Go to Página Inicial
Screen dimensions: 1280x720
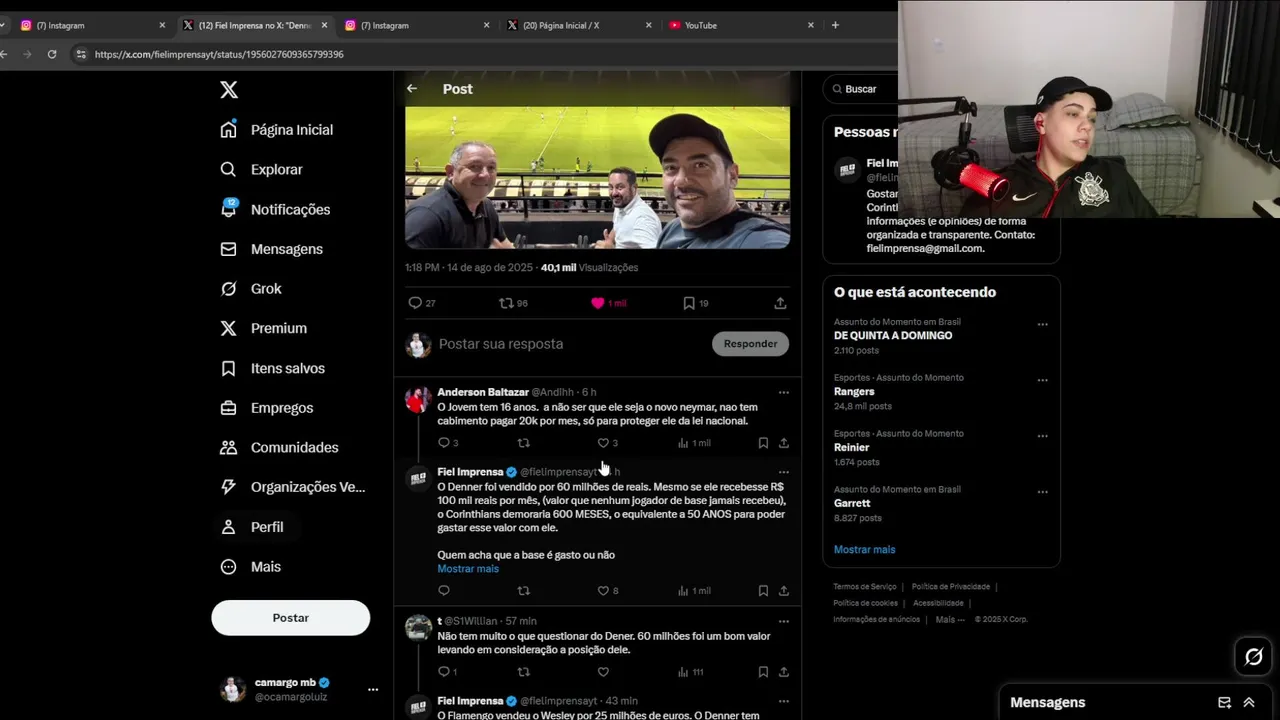pyautogui.click(x=277, y=130)
